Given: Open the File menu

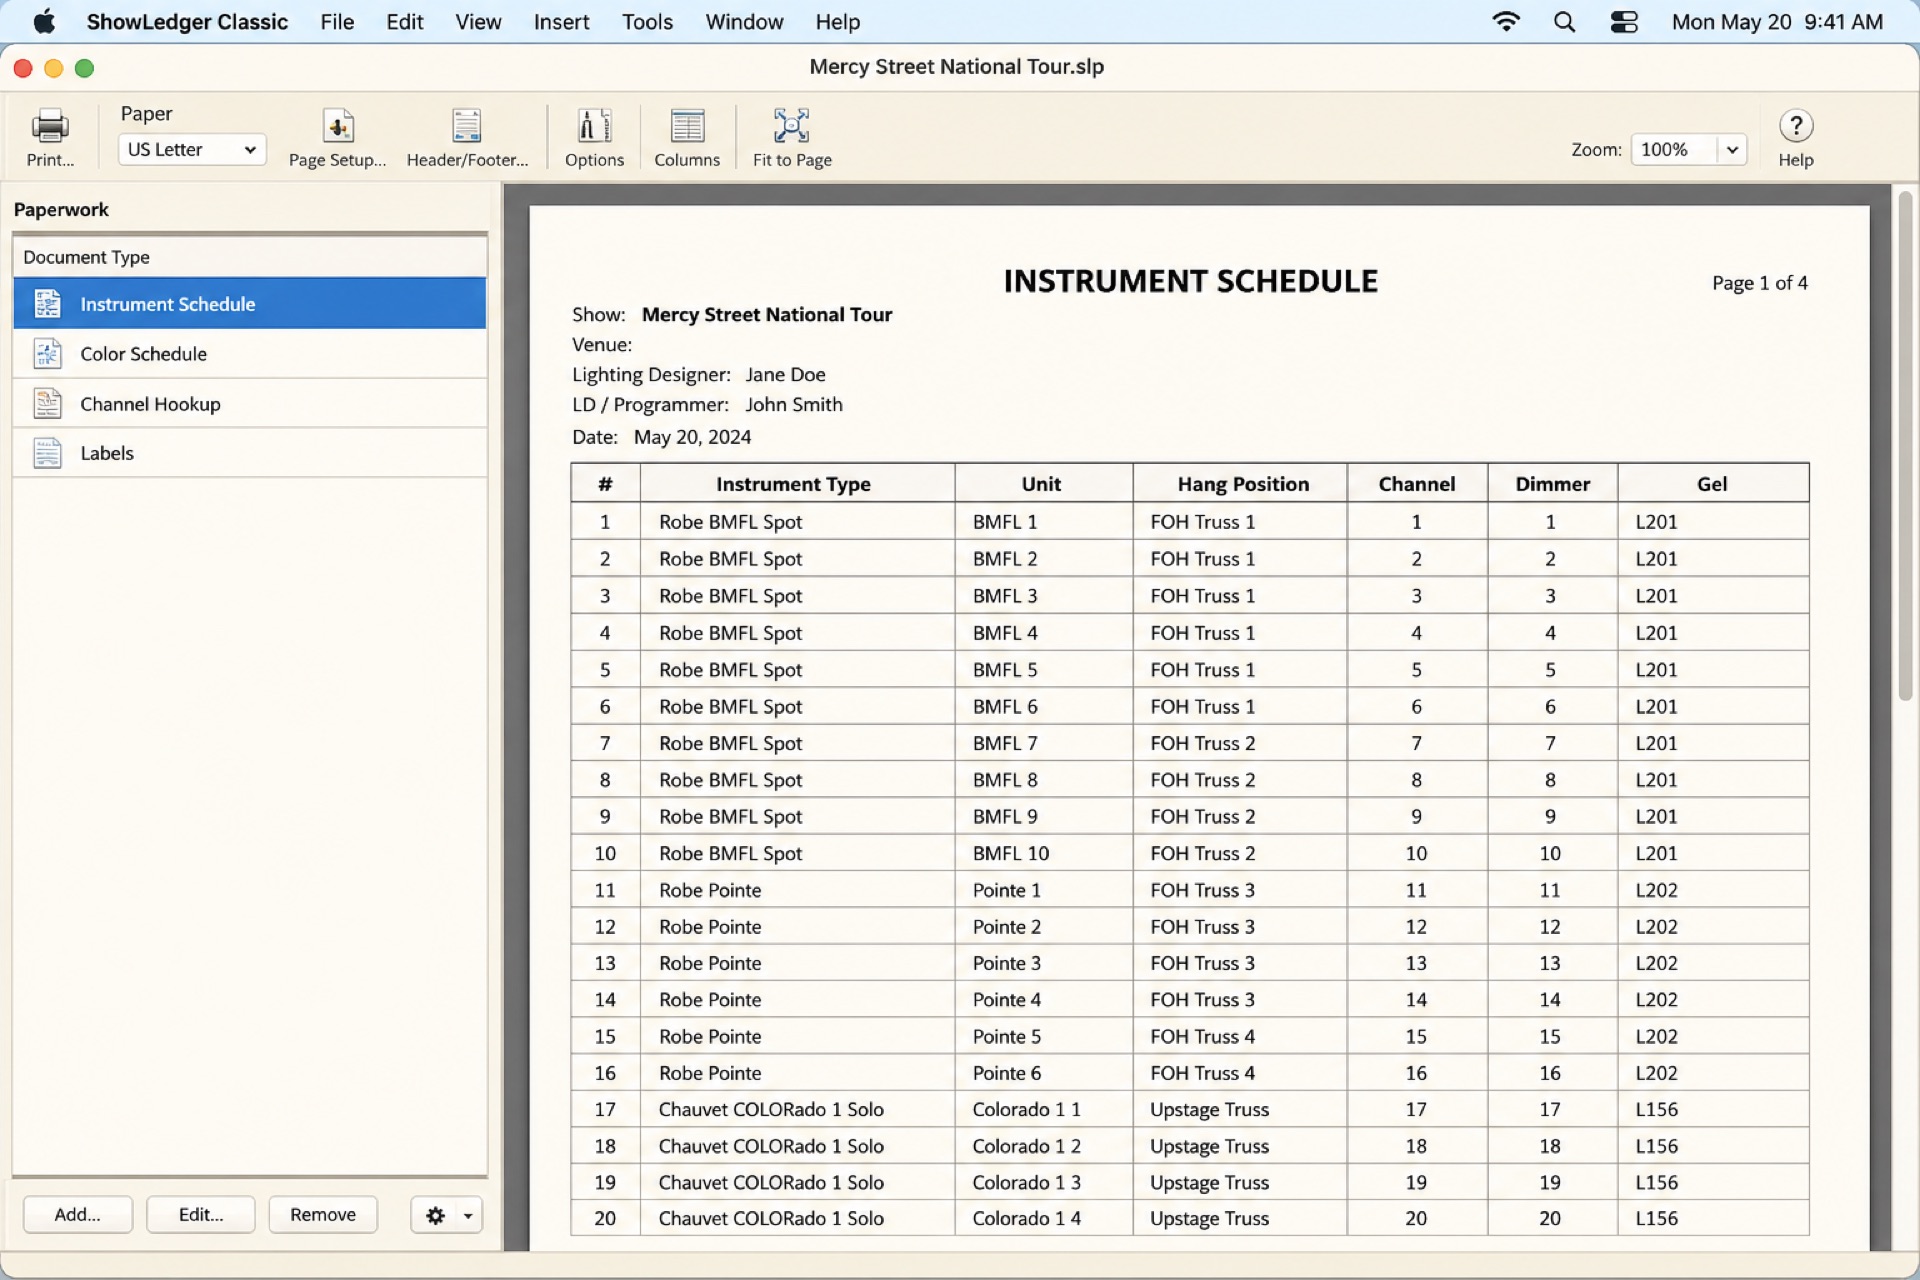Looking at the screenshot, I should [x=337, y=22].
